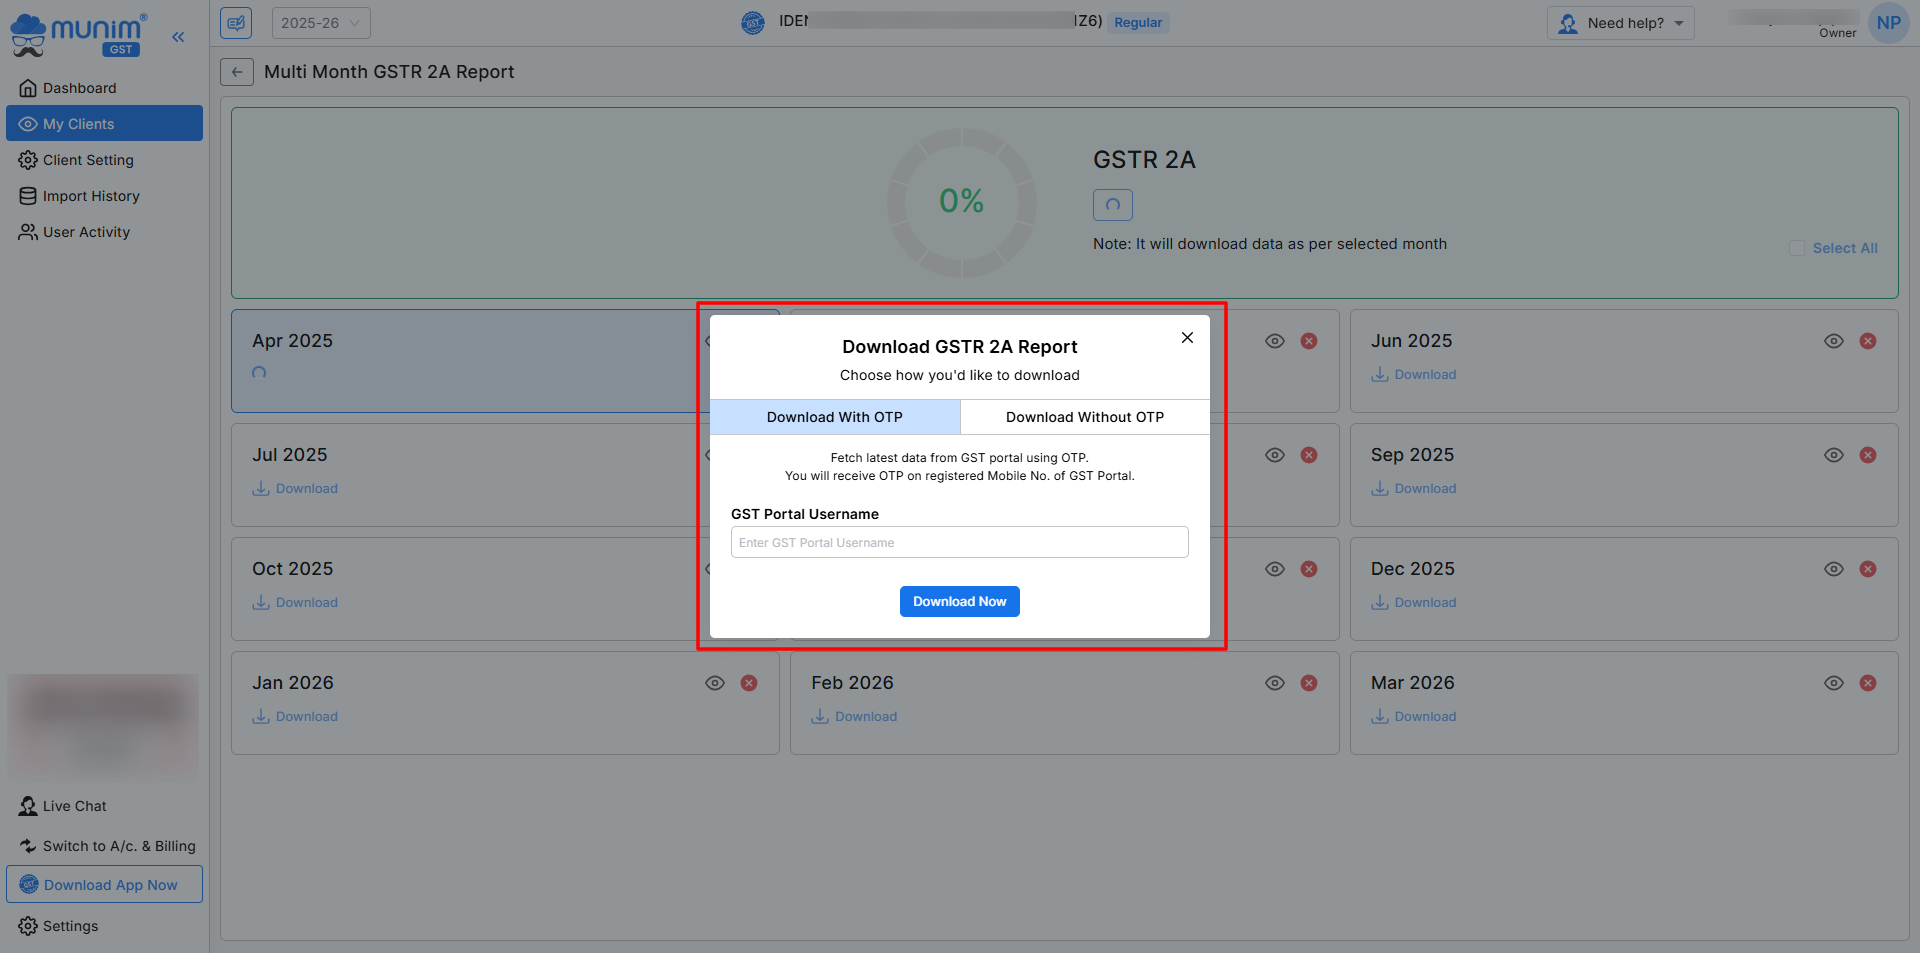Open the 2025-26 financial year dropdown
1920x953 pixels.
[320, 23]
